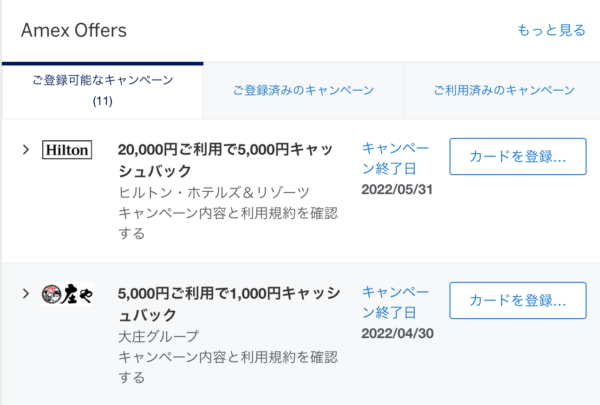600x405 pixels.
Task: Open Hilton 20,000円 cashback offer title
Action: coord(226,160)
